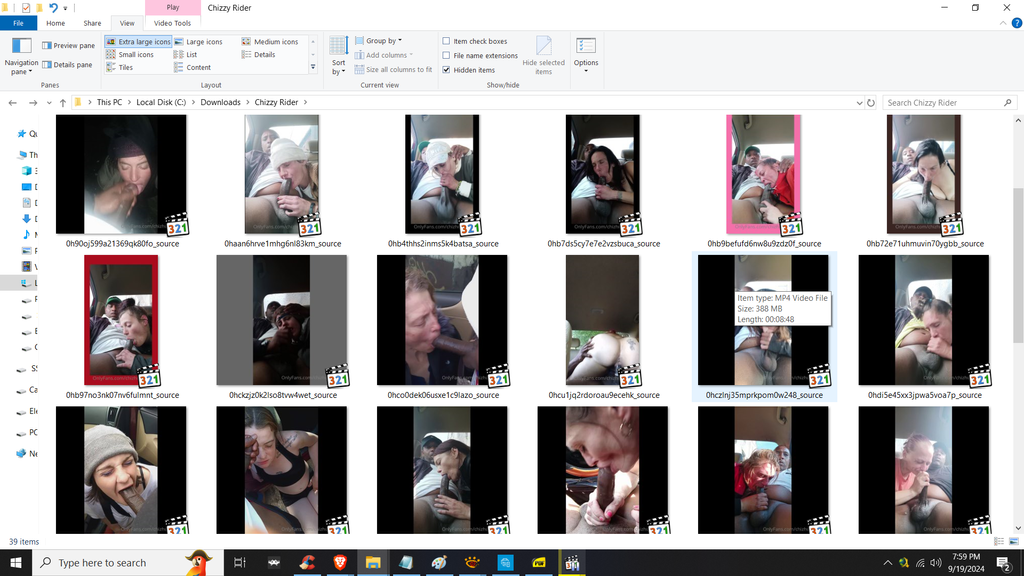Click the Refresh button beside address bar
This screenshot has width=1024, height=576.
point(871,102)
